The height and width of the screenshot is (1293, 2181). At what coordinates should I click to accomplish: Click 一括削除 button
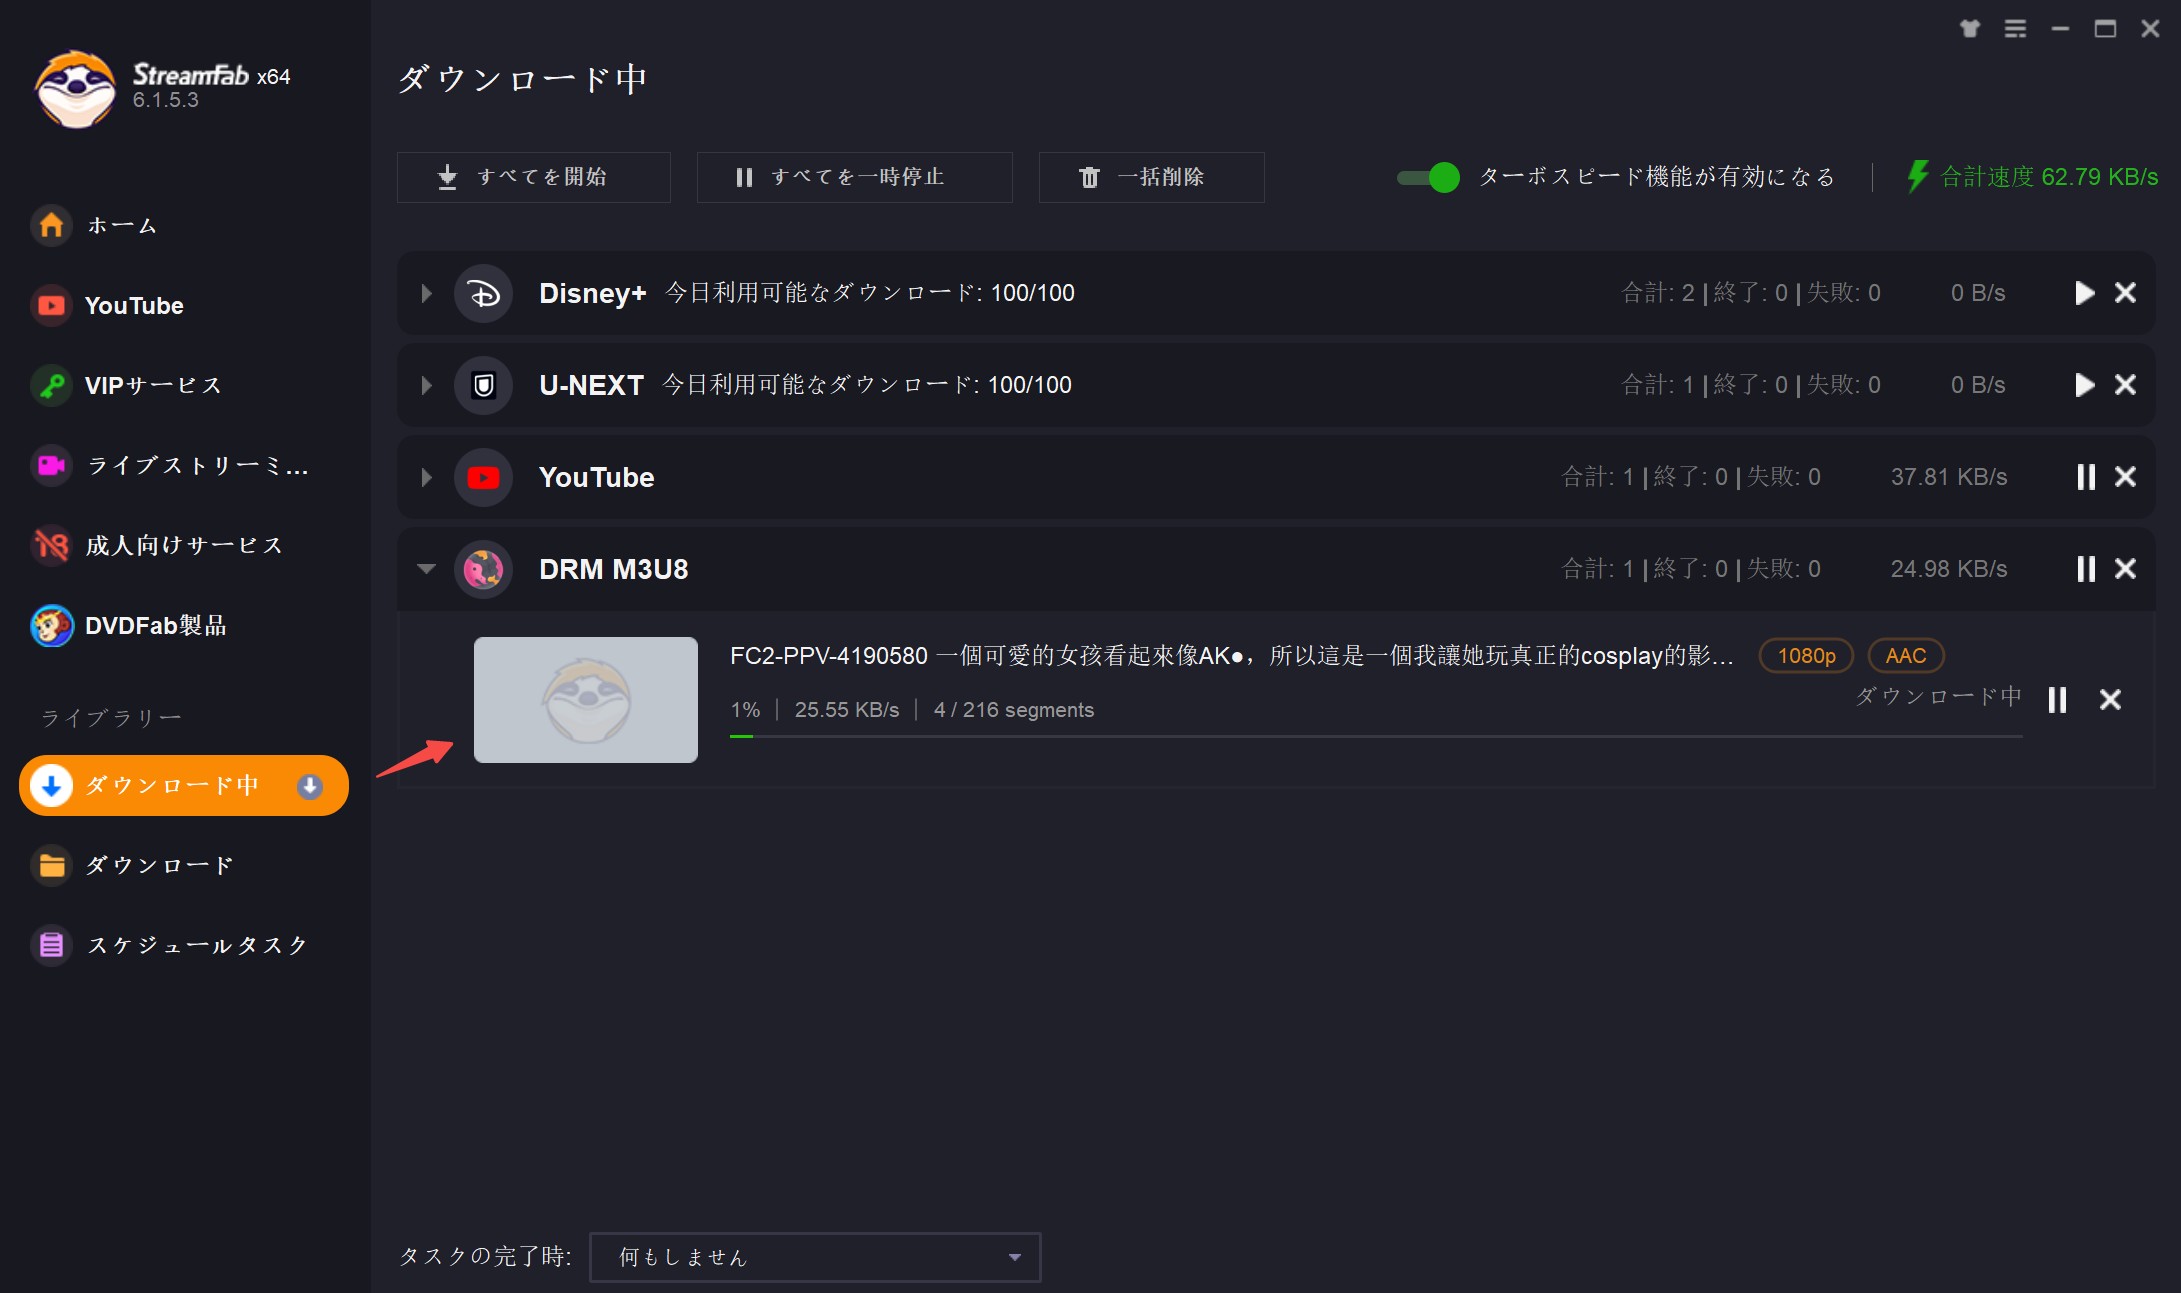click(1151, 177)
